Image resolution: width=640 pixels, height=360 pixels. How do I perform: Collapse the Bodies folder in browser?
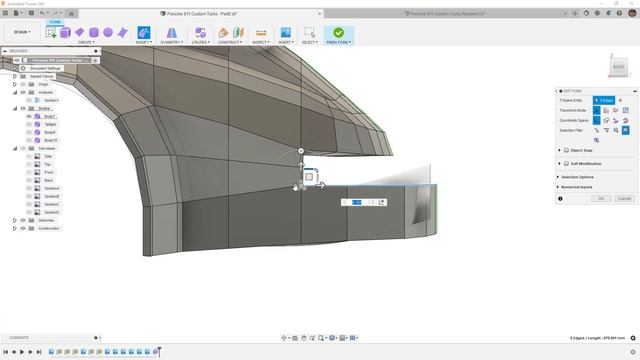15,108
